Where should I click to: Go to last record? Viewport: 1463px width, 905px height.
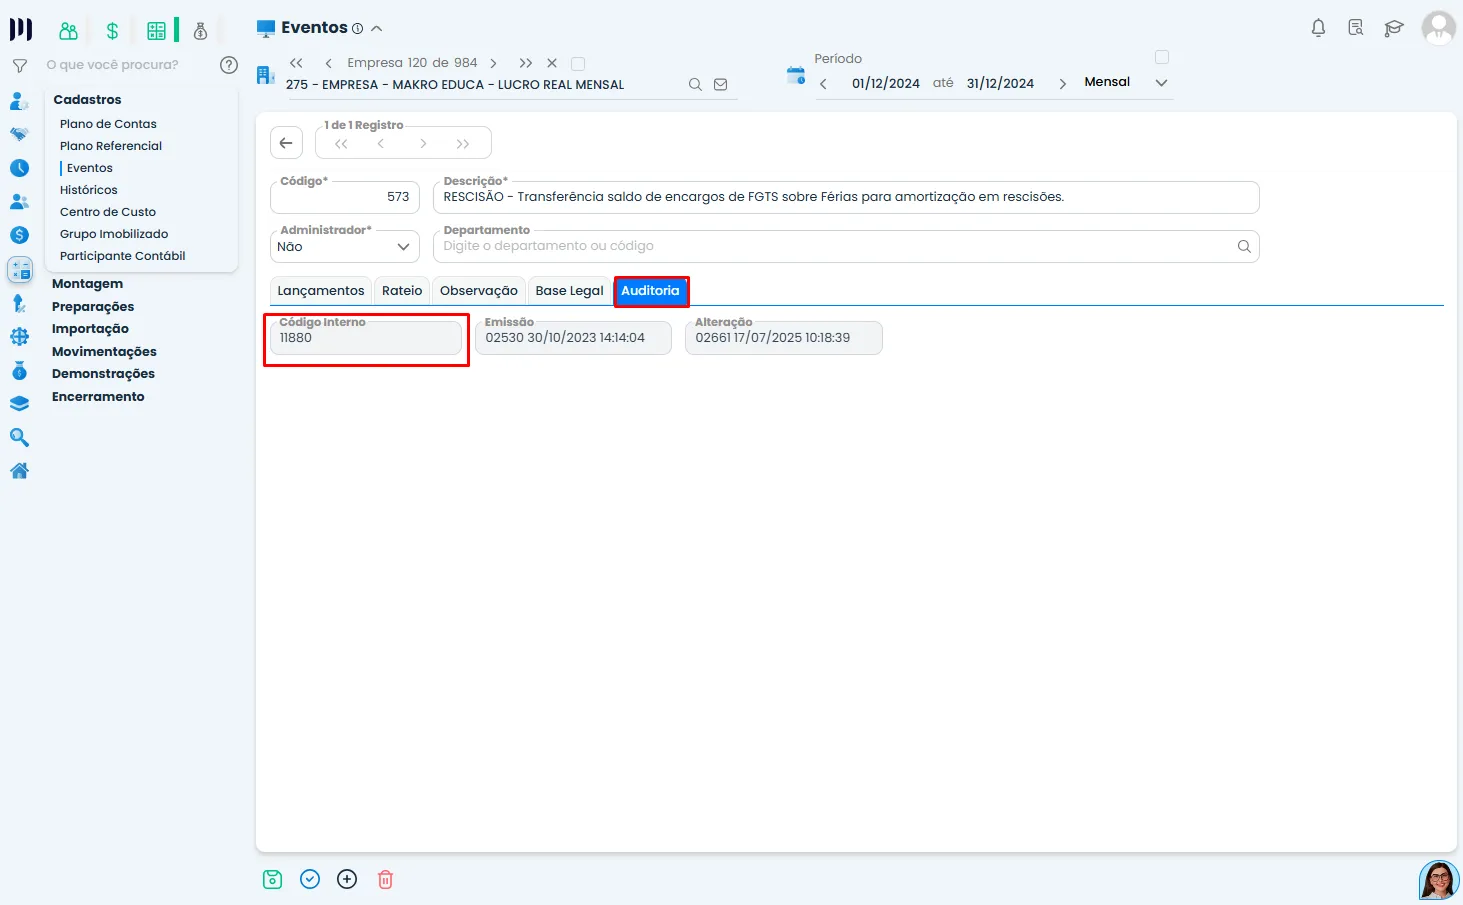point(462,144)
